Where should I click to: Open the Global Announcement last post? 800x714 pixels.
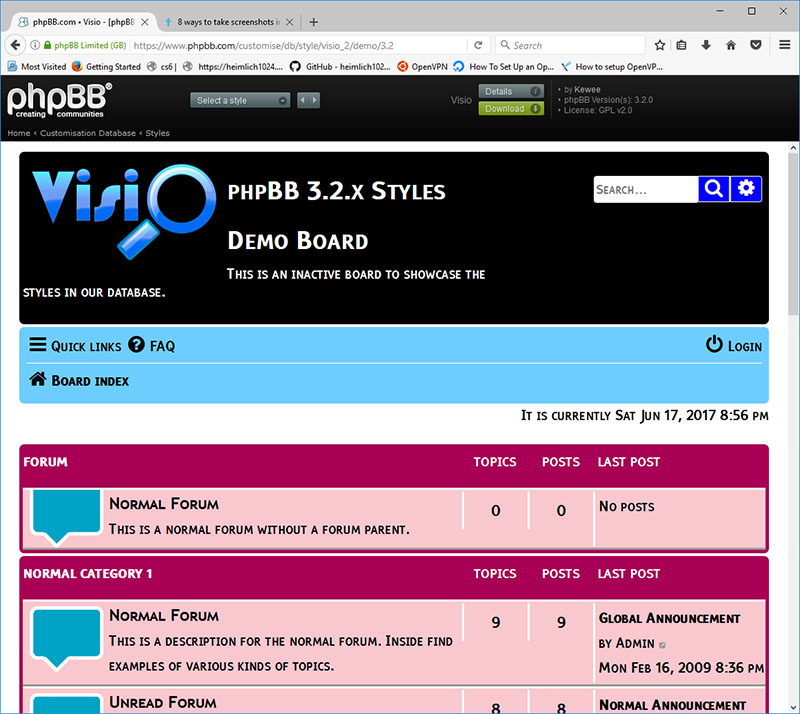(x=669, y=619)
